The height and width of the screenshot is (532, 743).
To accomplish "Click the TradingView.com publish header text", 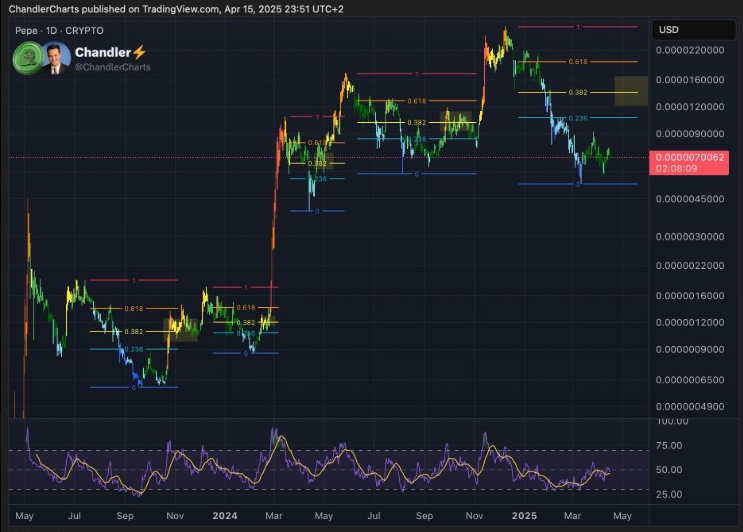I will tap(176, 9).
